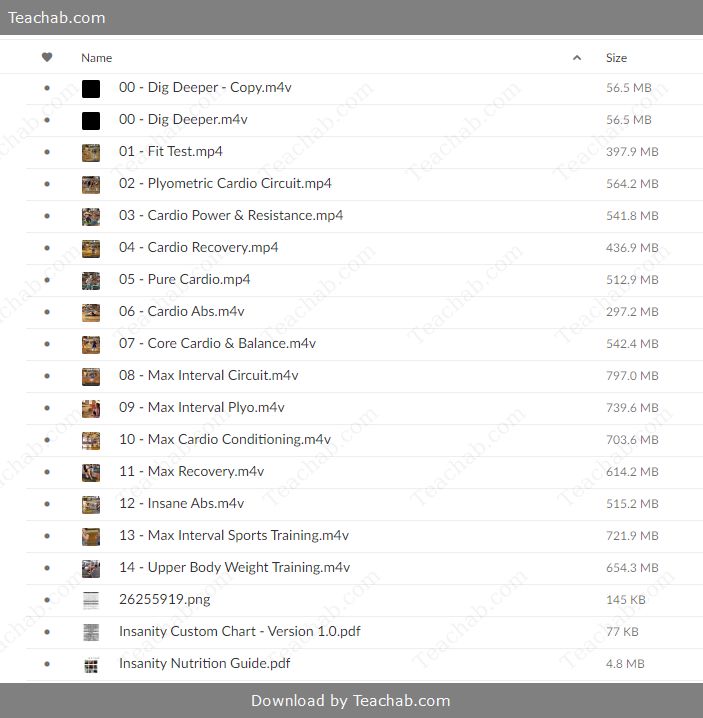Click thumbnail of 06 - Cardio Abs.m4v

tap(91, 313)
